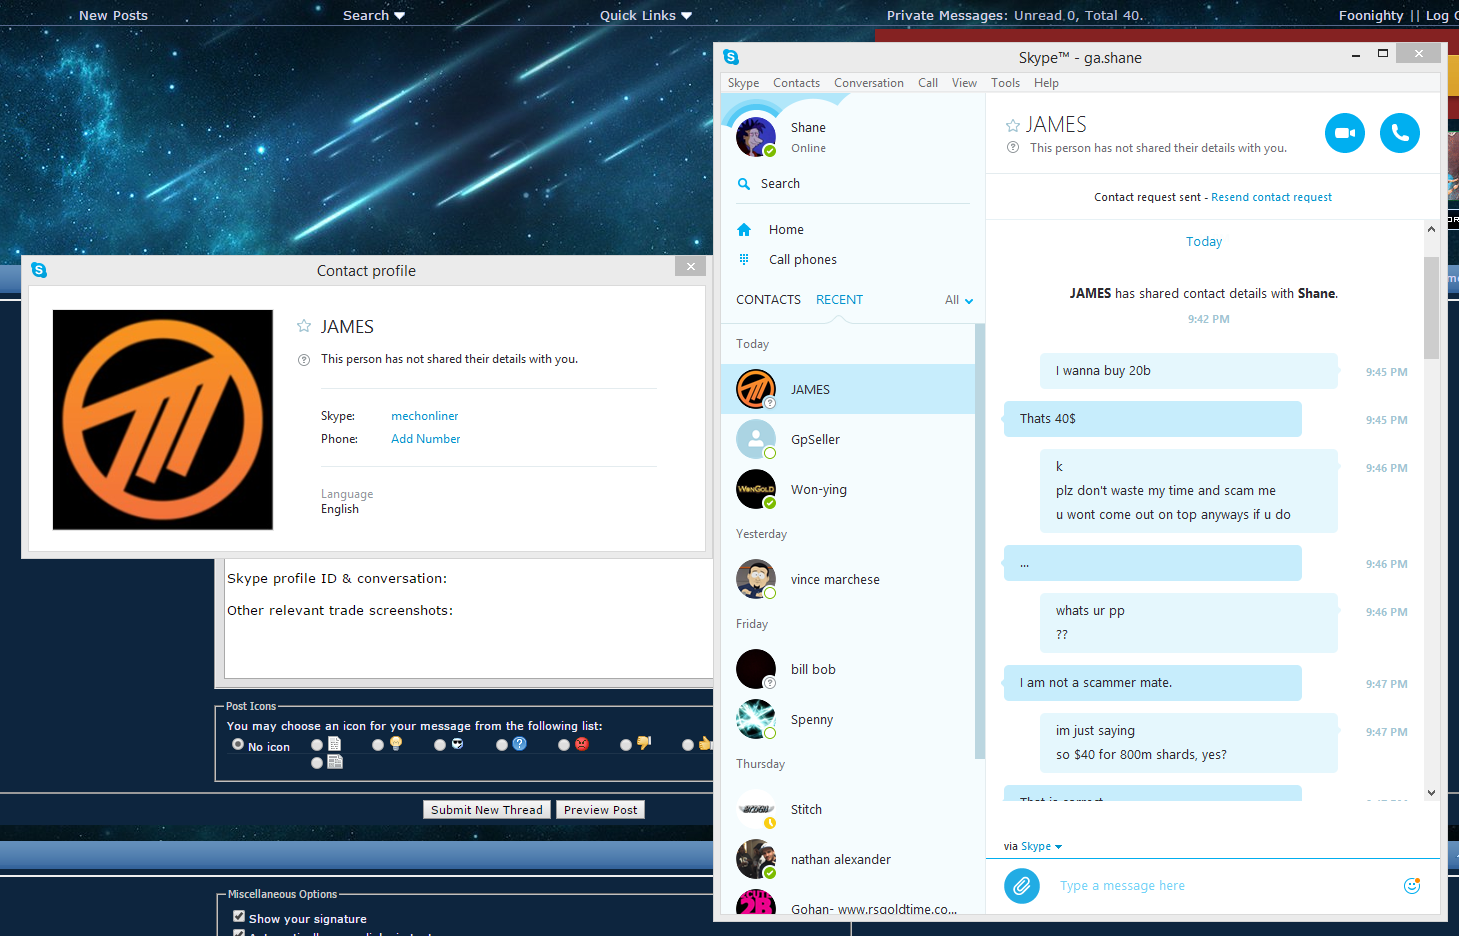
Task: Select the question mark post icon radio
Action: point(502,745)
